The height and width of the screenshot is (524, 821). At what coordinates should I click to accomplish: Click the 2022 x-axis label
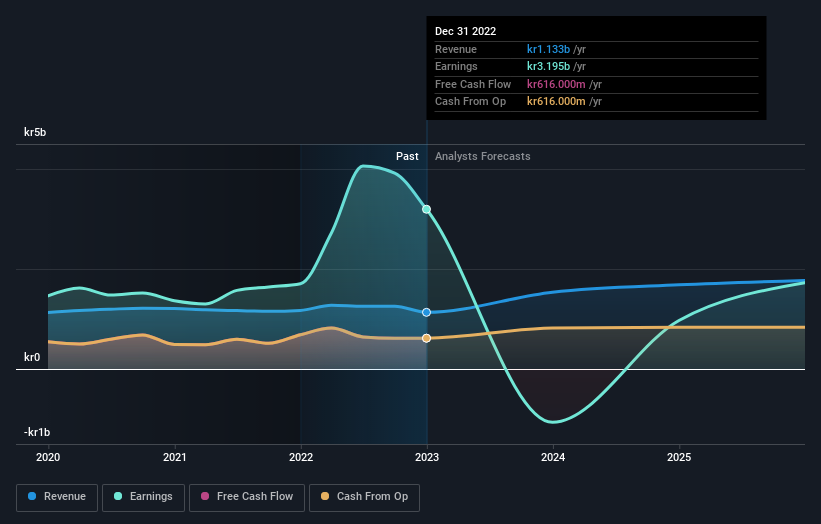pos(301,458)
